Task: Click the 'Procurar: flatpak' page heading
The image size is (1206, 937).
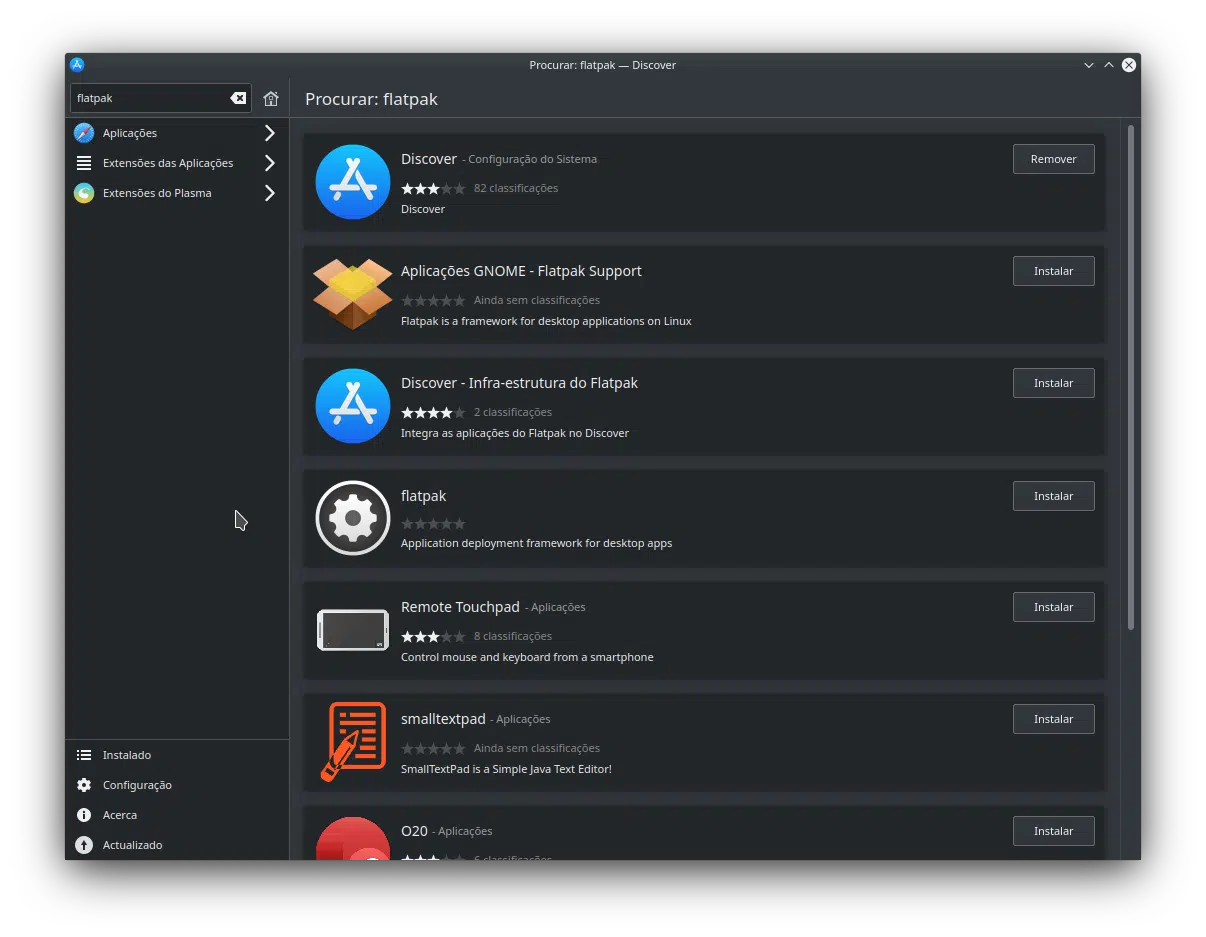Action: click(371, 99)
